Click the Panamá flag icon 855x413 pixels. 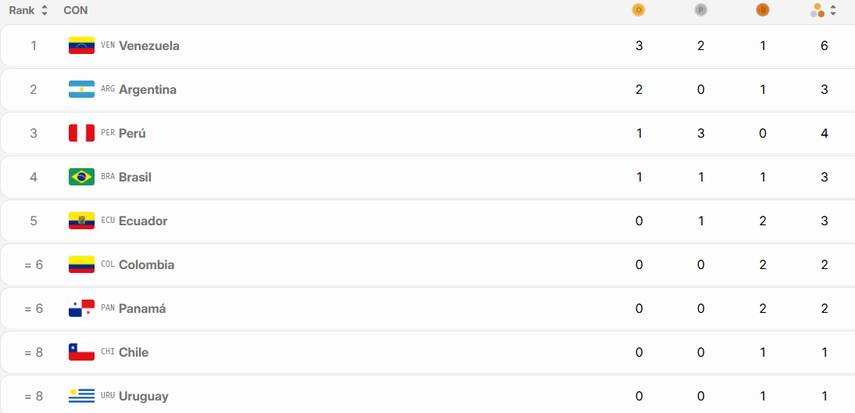pyautogui.click(x=81, y=309)
